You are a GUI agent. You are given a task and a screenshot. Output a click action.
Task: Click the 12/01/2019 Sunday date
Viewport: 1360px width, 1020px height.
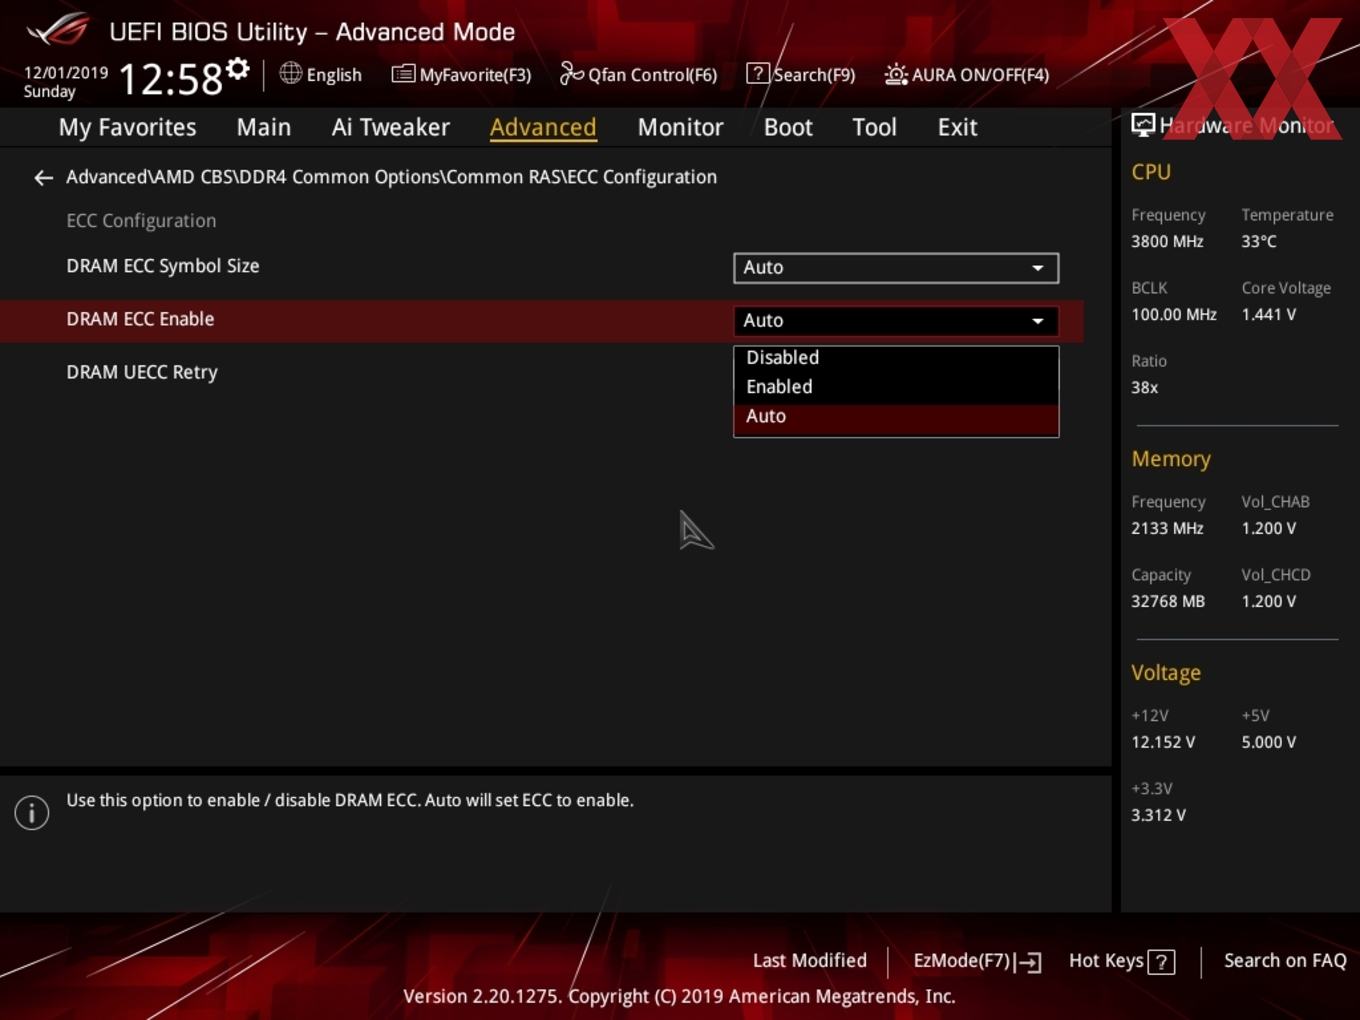(x=65, y=82)
